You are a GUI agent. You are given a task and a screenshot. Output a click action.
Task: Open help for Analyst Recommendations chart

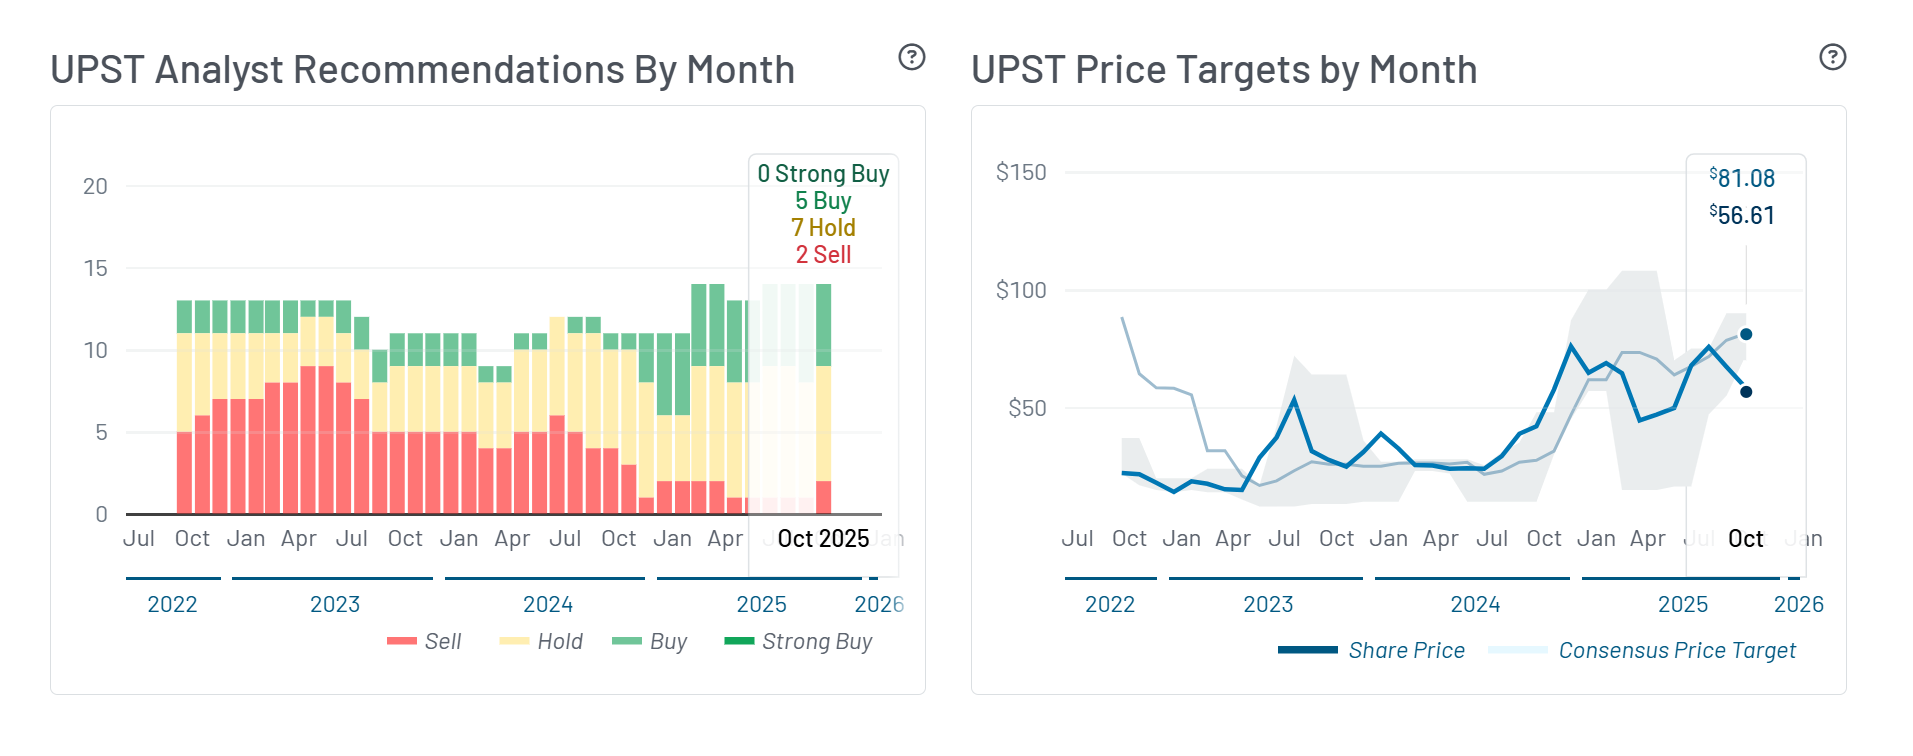point(911,57)
